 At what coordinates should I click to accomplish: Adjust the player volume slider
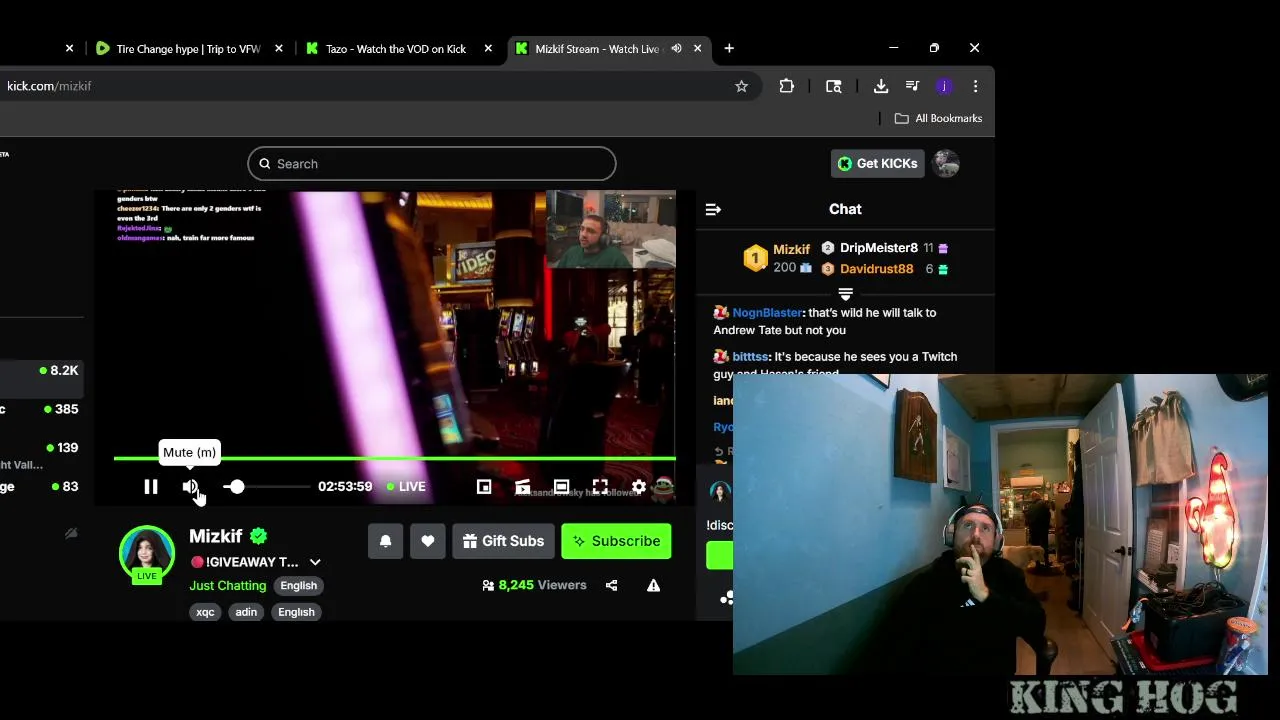click(x=267, y=487)
